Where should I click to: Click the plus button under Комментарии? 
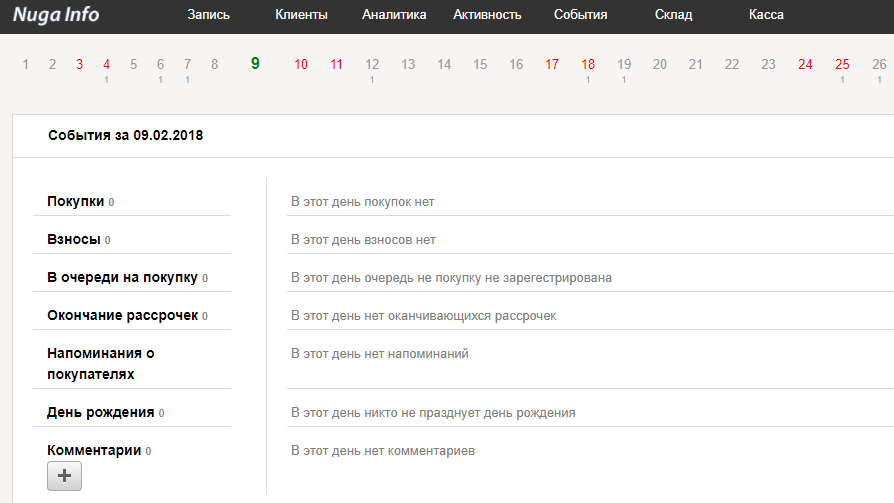[64, 476]
